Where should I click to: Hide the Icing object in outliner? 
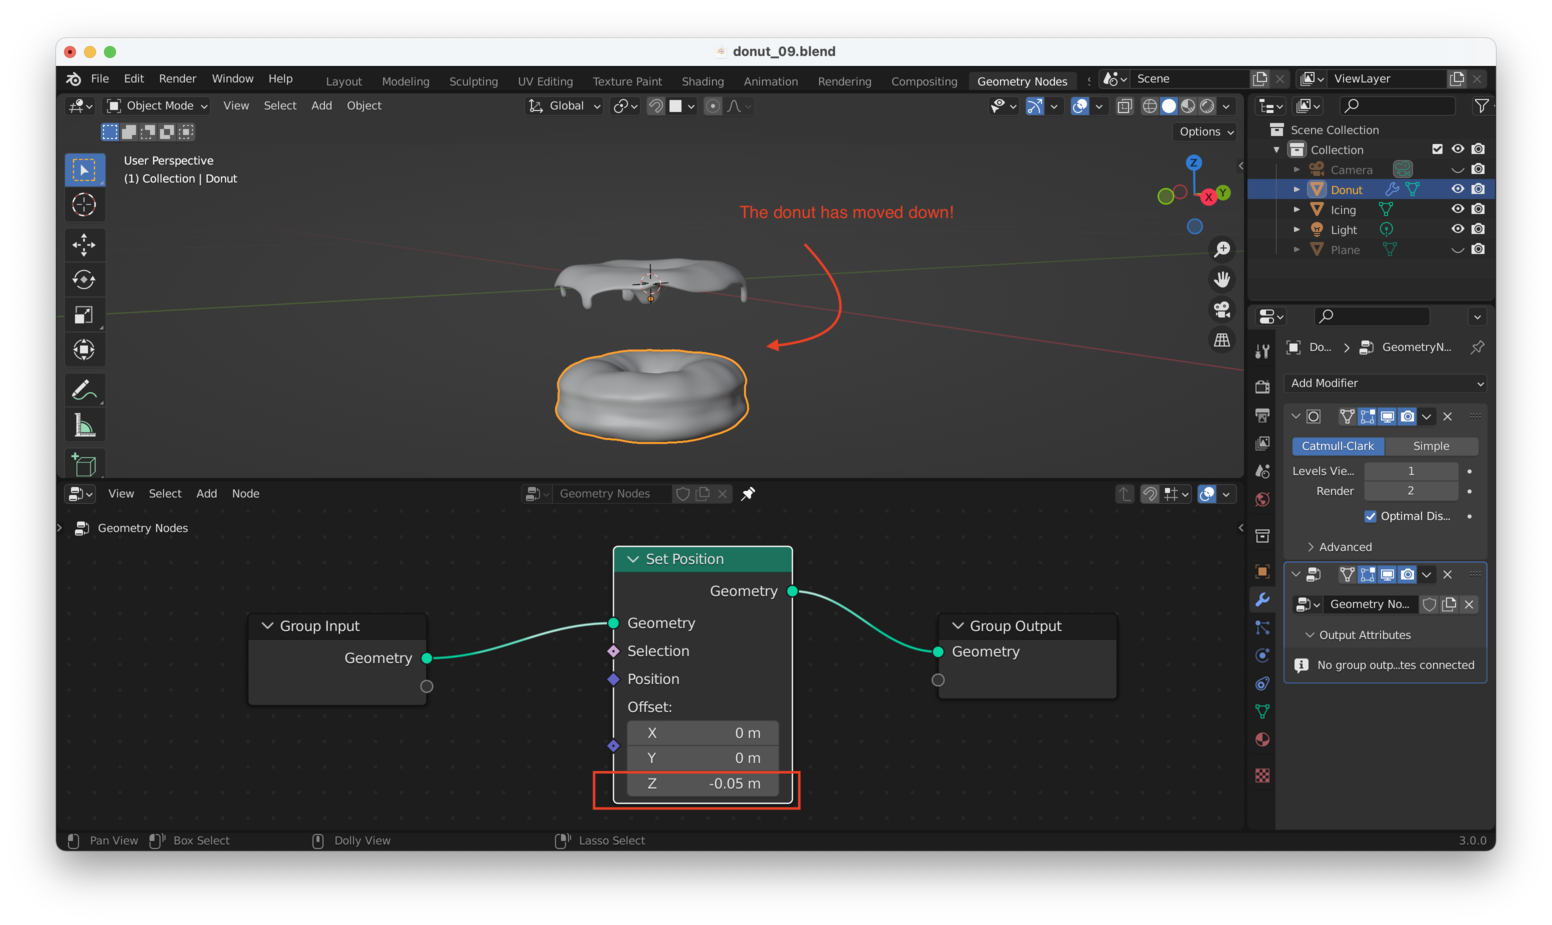1457,210
